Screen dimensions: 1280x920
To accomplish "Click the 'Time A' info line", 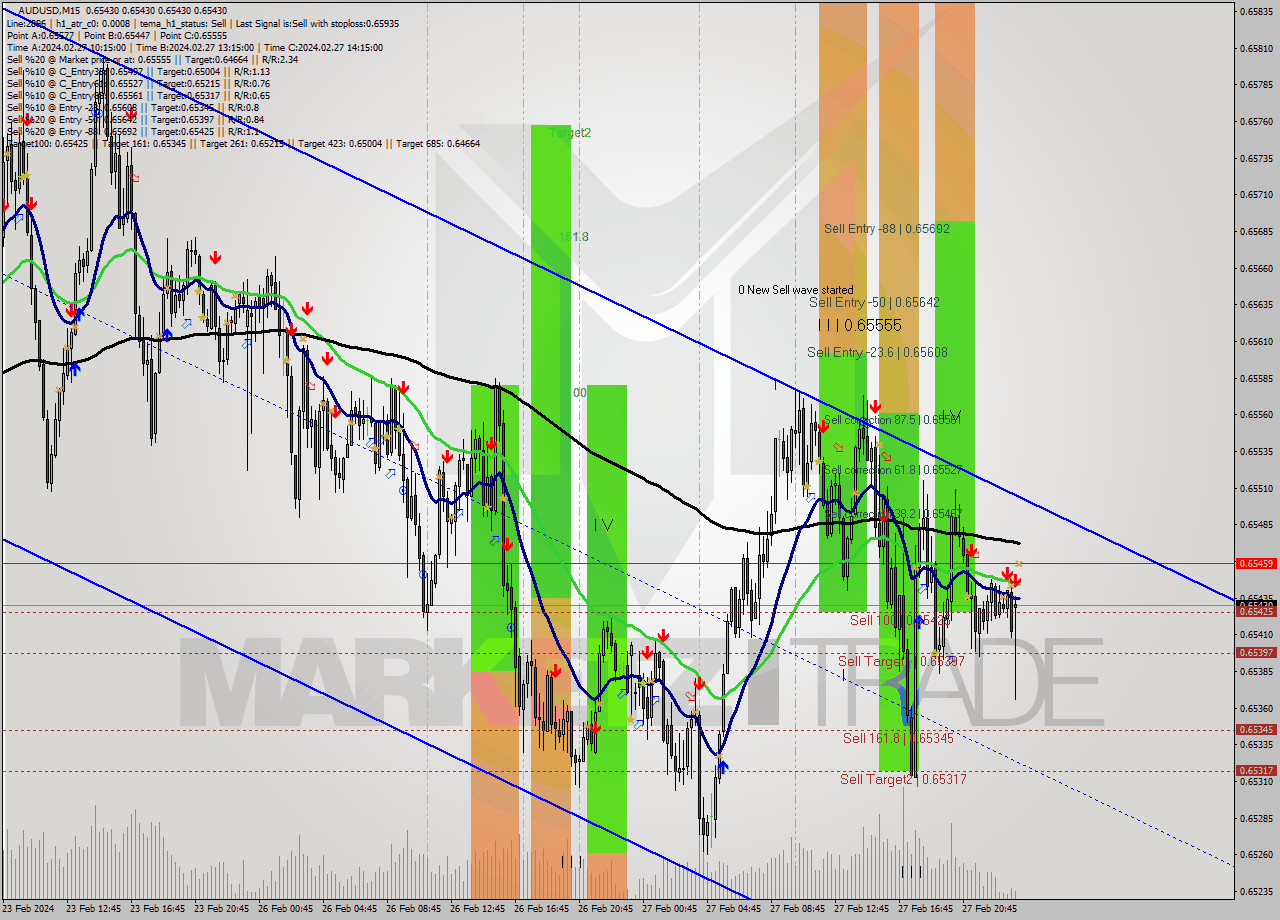I will click(x=195, y=47).
